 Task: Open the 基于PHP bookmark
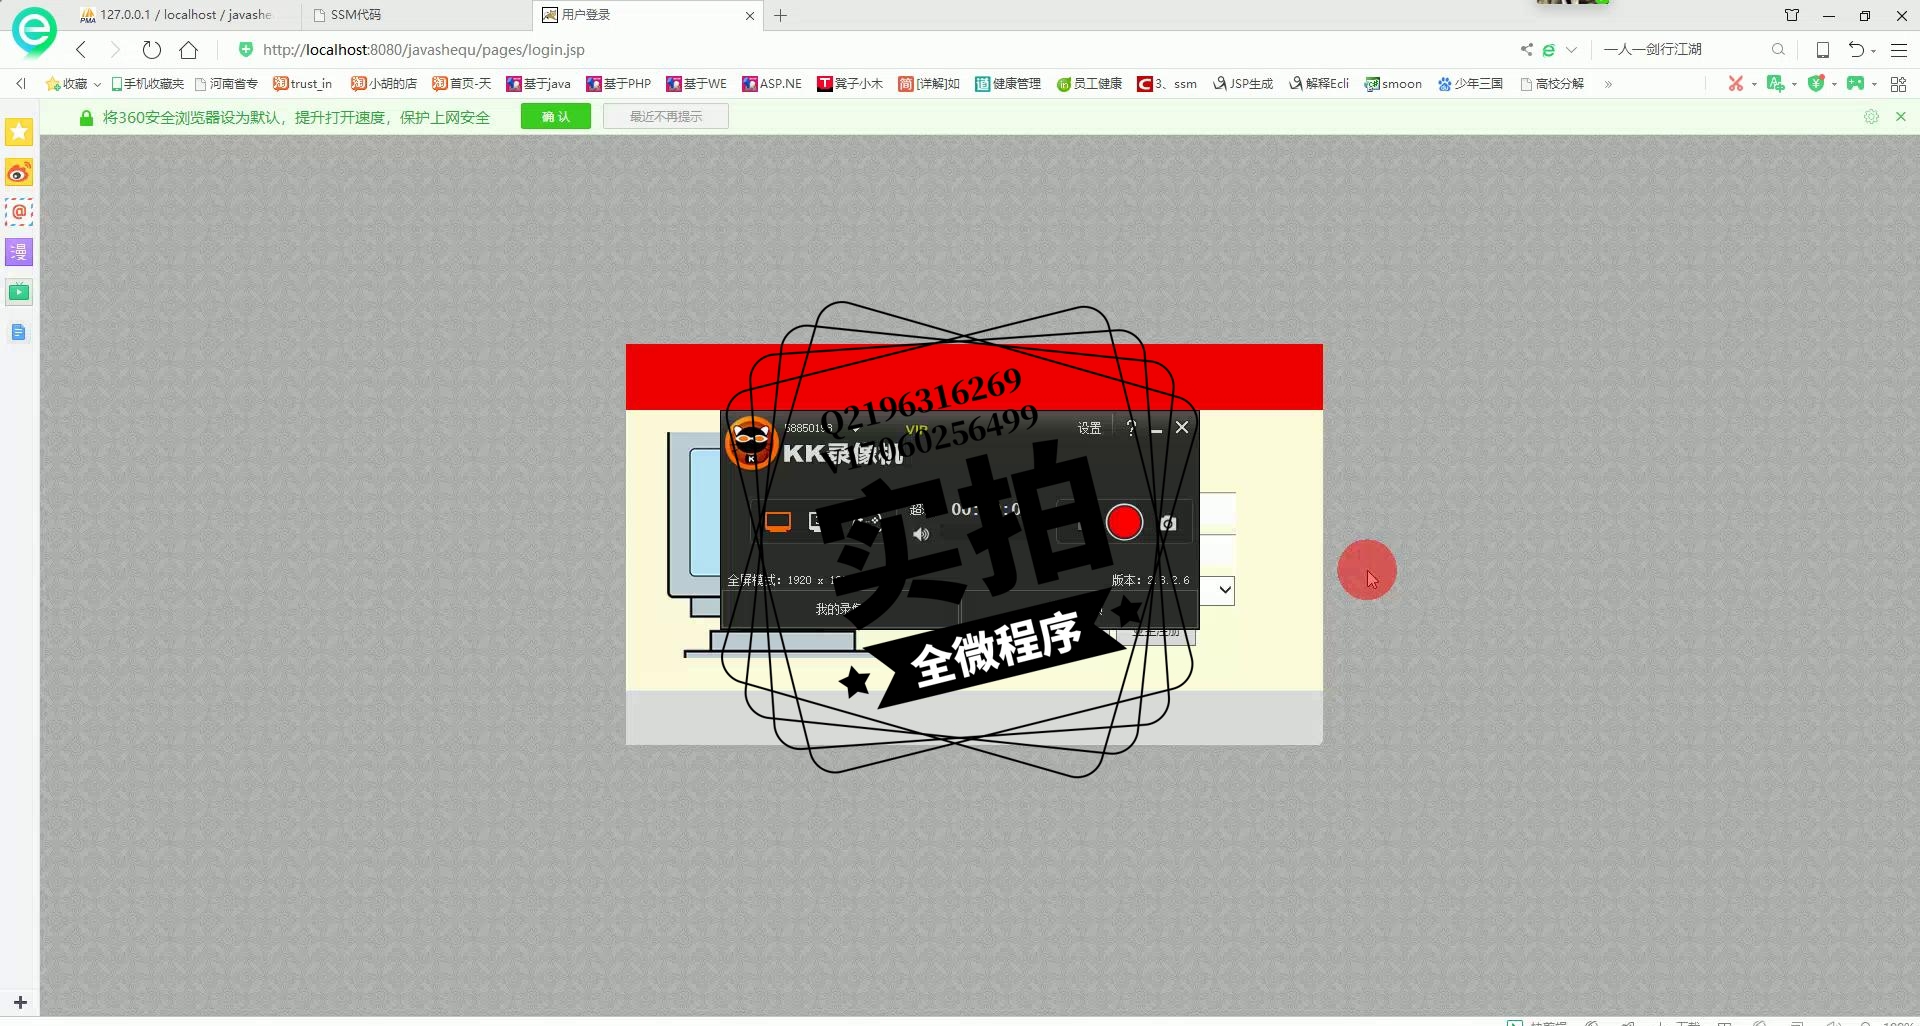618,84
